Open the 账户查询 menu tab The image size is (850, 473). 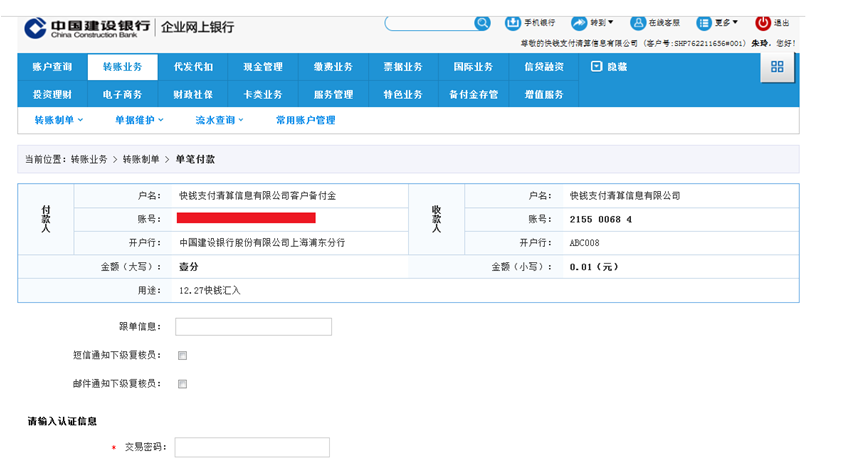53,67
